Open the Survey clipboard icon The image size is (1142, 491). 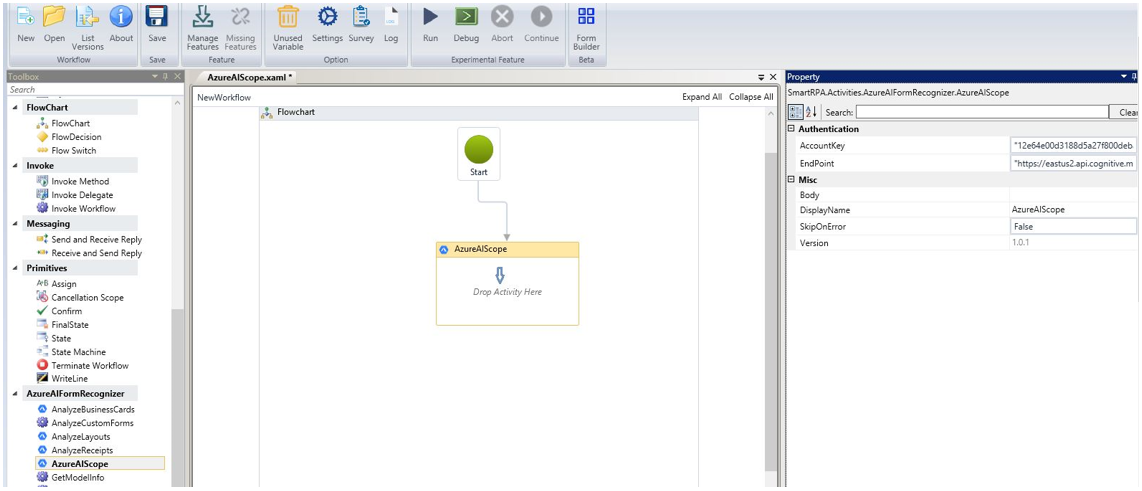pos(361,17)
